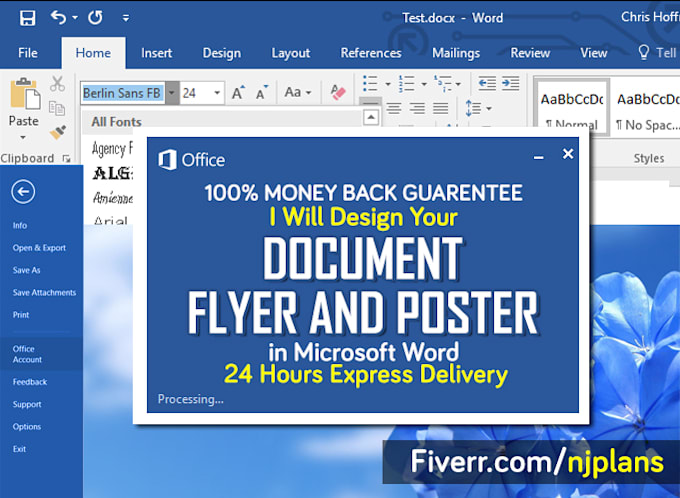The height and width of the screenshot is (498, 680).
Task: Click the Save icon in quick access toolbar
Action: [27, 18]
